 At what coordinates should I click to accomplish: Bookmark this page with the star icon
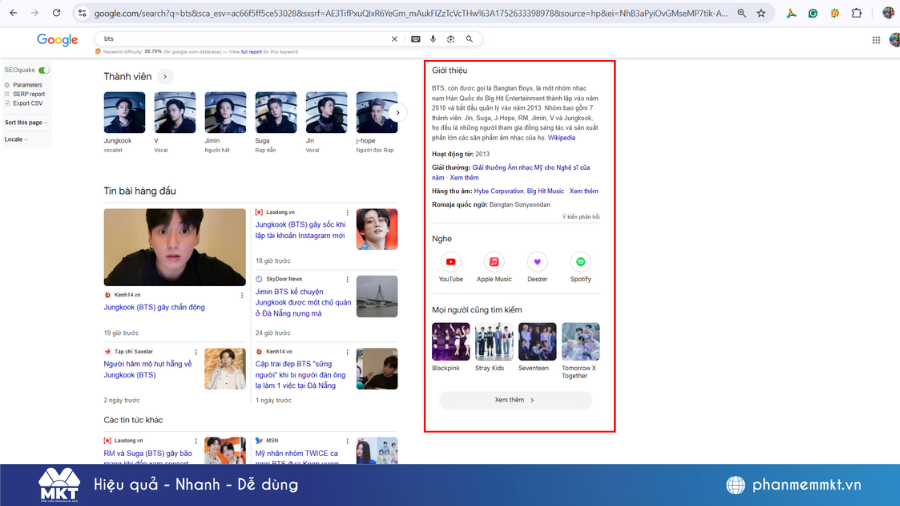pos(761,13)
